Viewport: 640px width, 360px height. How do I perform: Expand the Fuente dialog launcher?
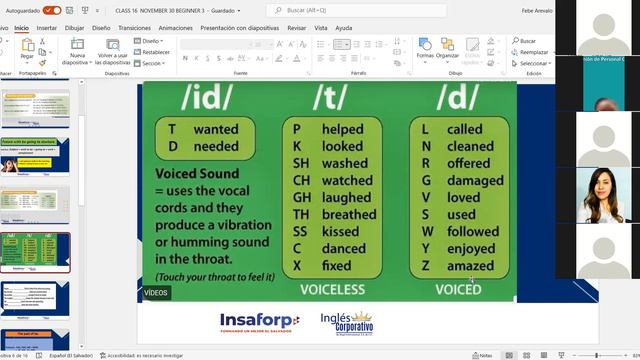click(x=309, y=73)
